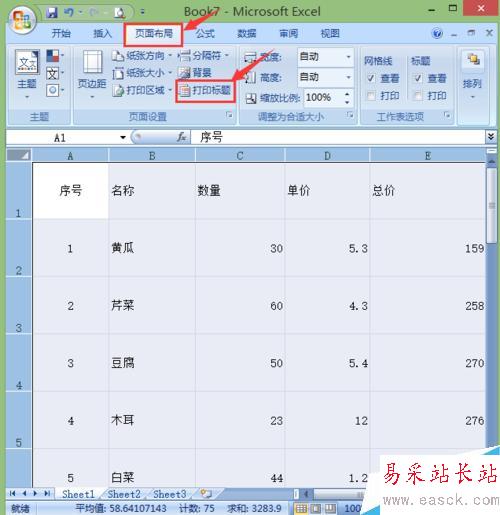Screen dimensions: 500x515
Task: Select column D header
Action: [327, 155]
